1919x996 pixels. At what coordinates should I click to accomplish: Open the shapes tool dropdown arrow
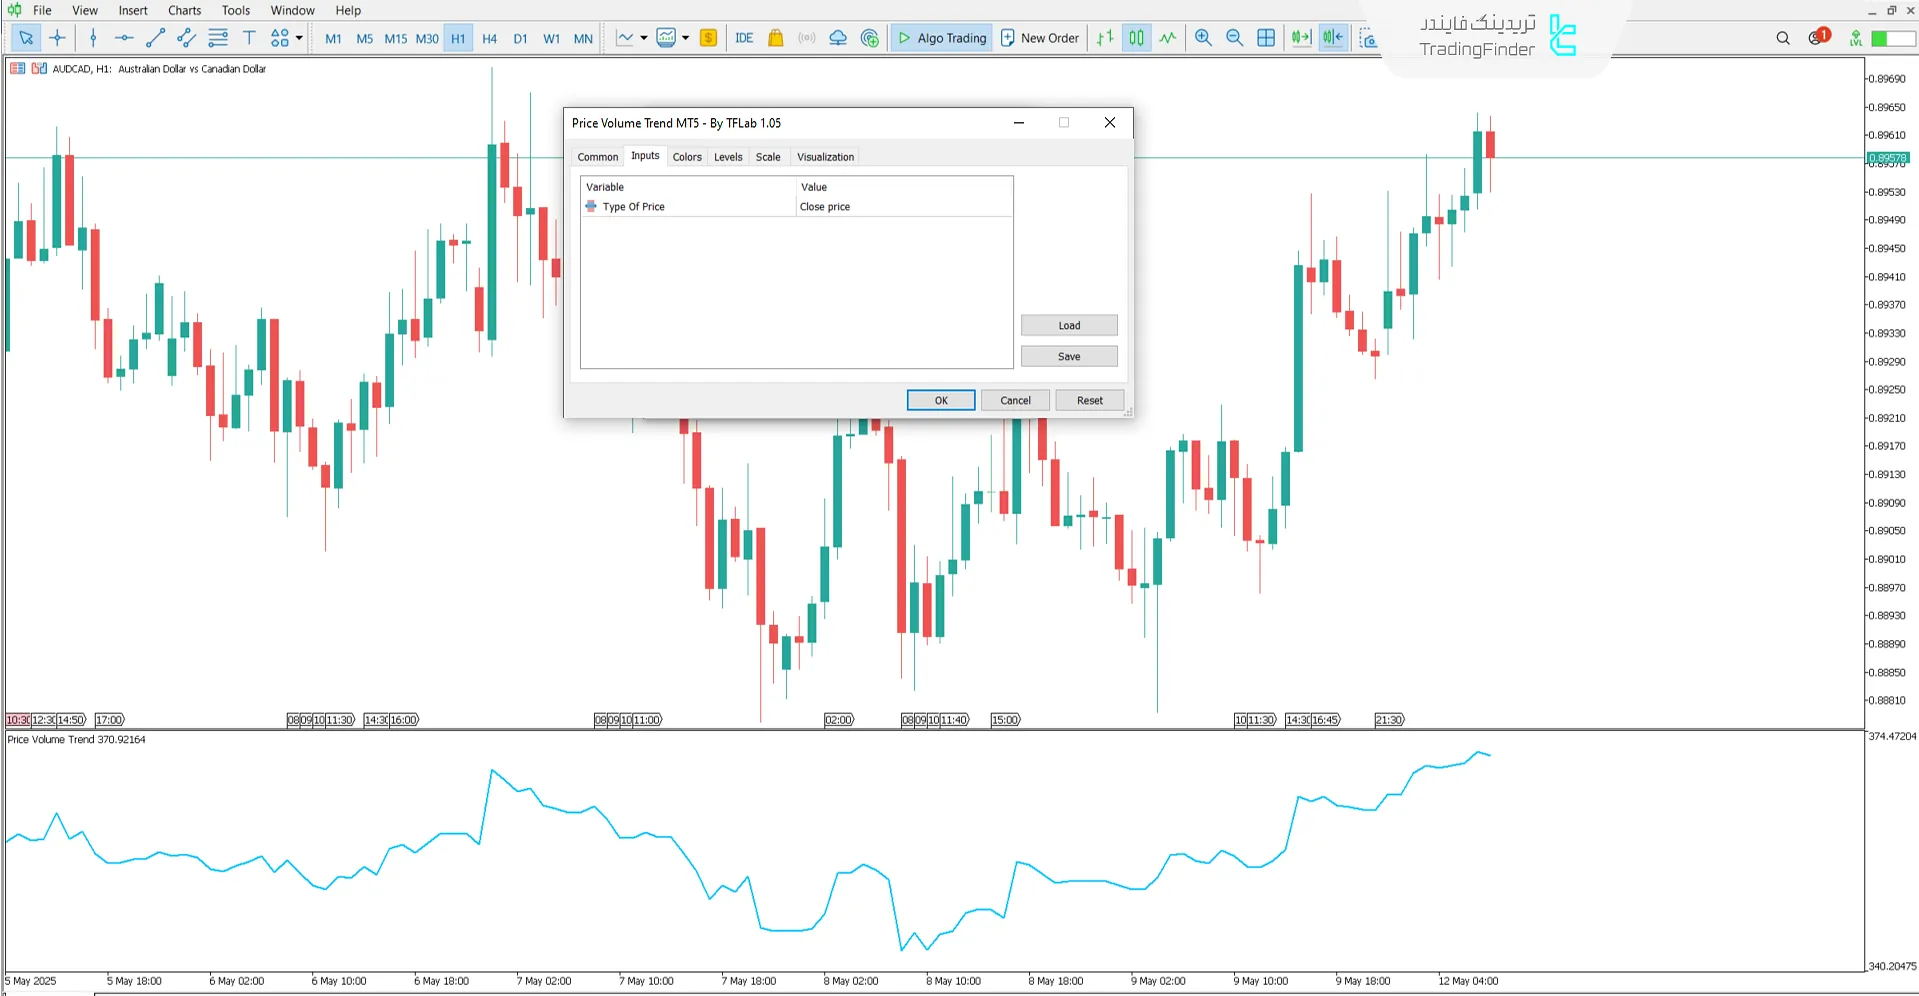click(x=298, y=38)
